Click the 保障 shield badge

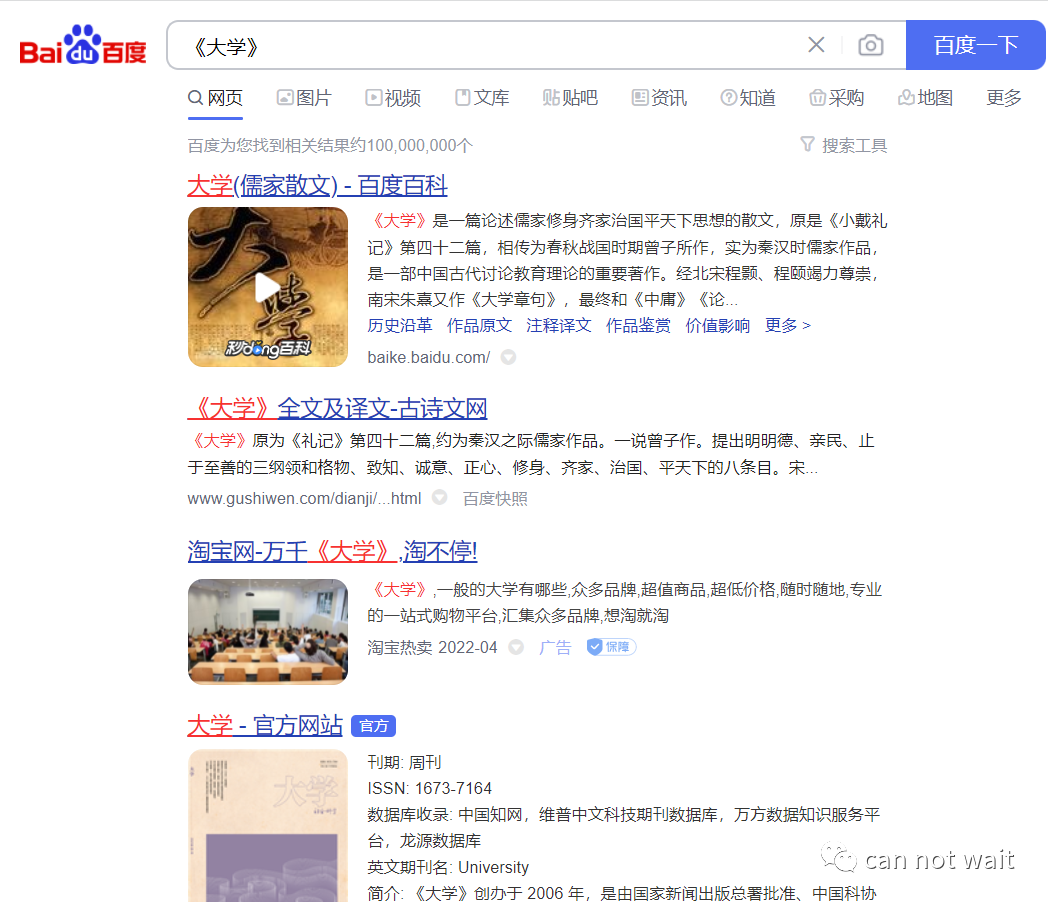[611, 647]
